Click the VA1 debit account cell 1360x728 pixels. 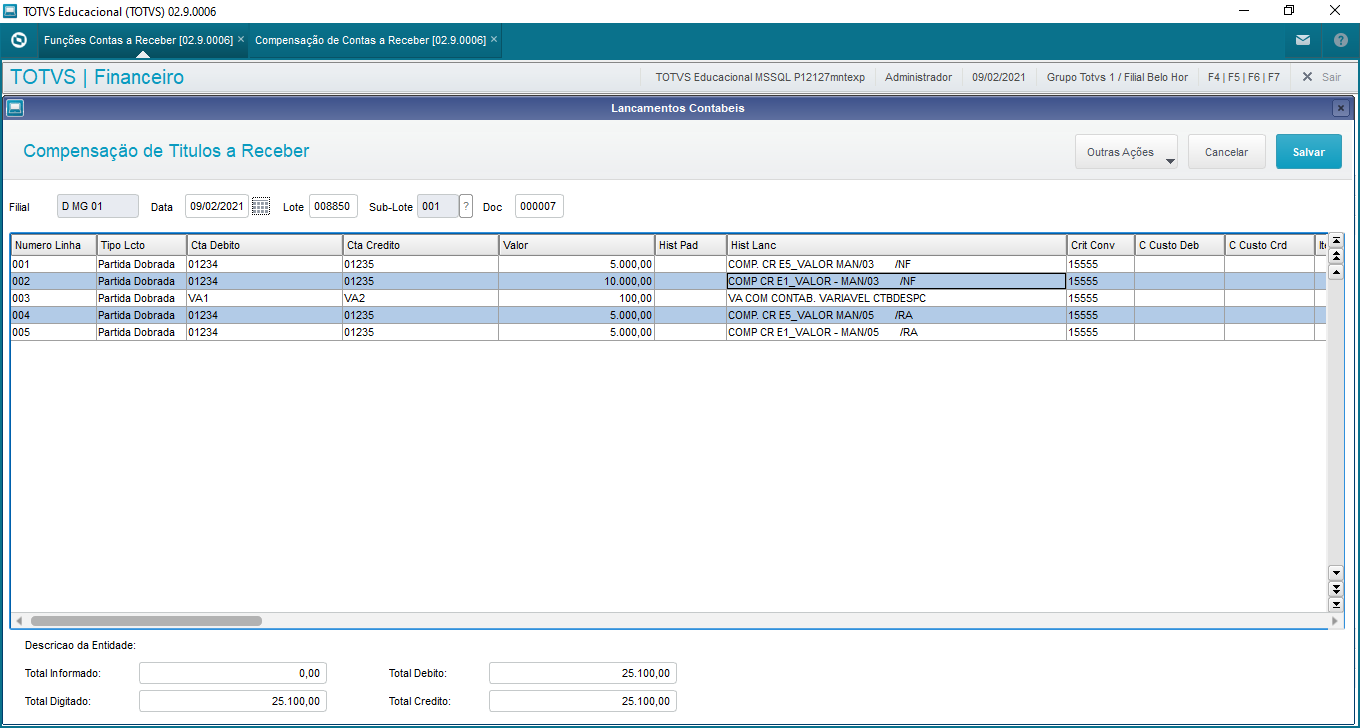264,298
